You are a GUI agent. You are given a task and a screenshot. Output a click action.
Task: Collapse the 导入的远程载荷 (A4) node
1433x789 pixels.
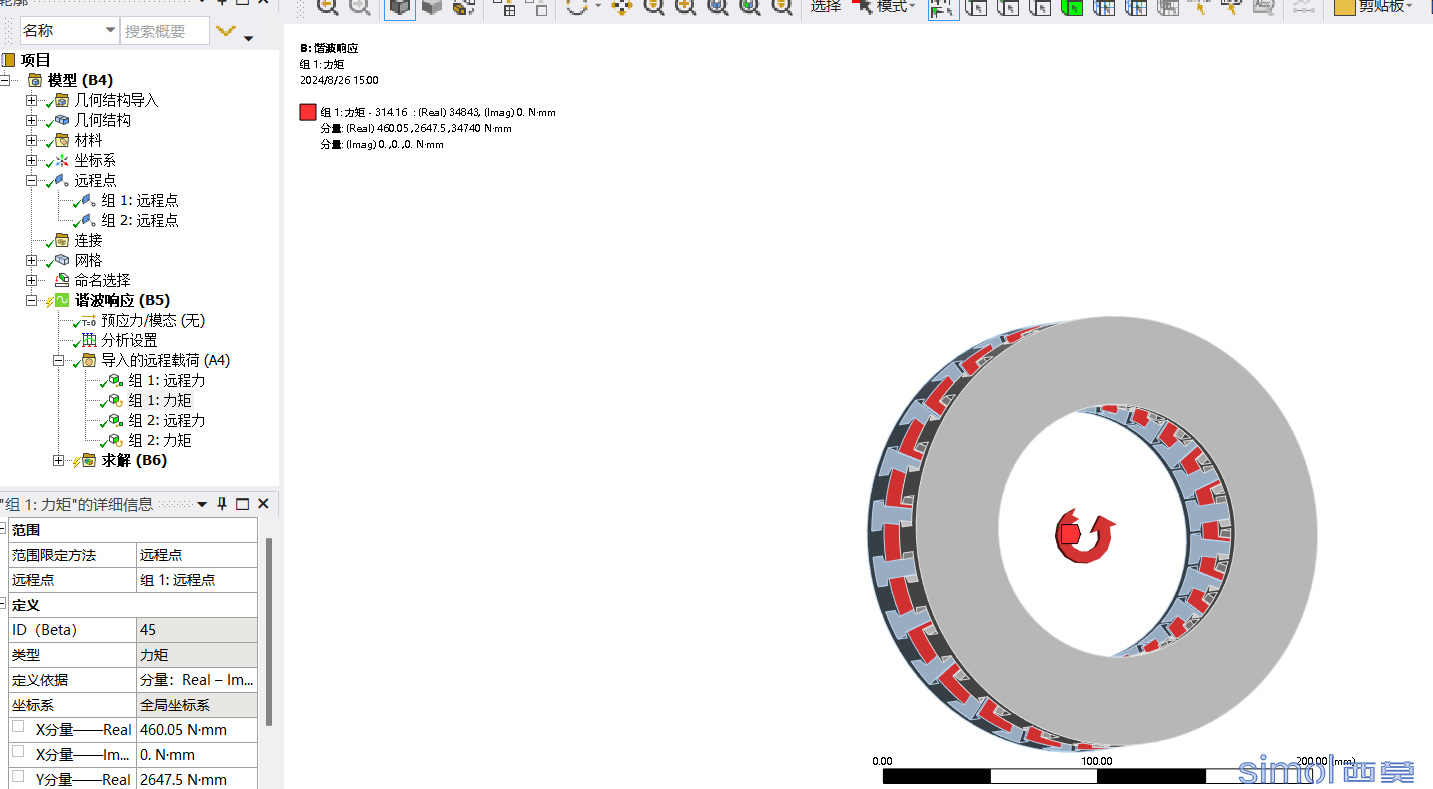point(59,360)
